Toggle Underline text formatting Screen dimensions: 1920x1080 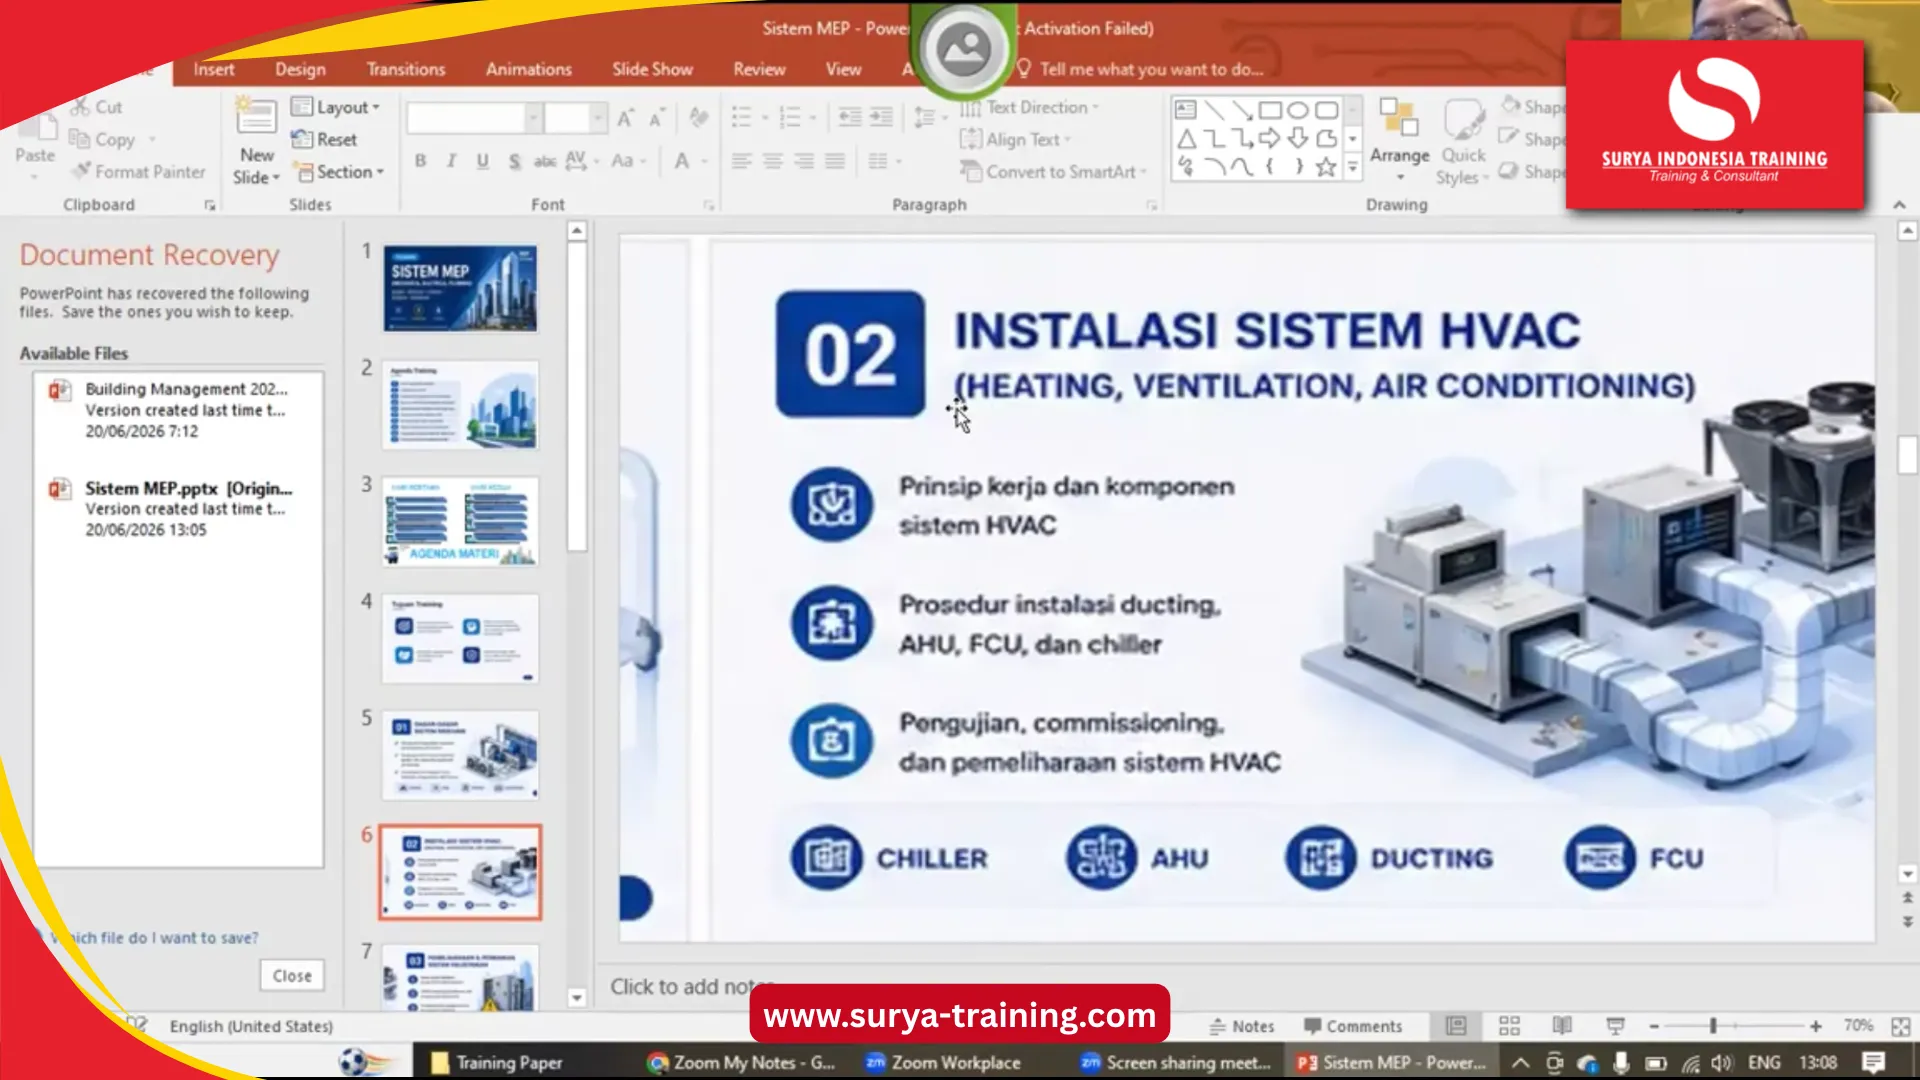[x=483, y=161]
